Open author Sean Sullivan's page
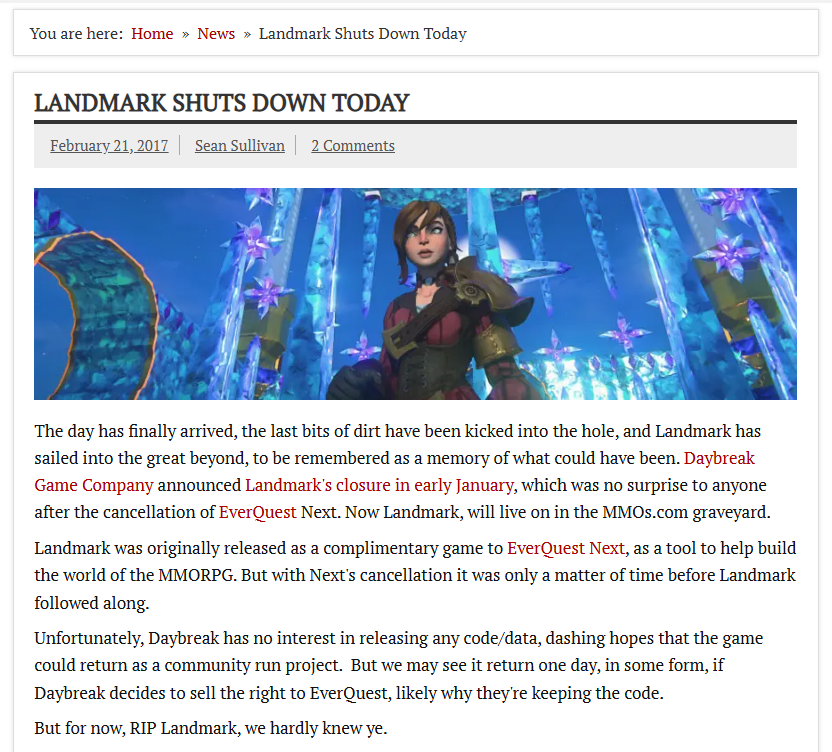 pyautogui.click(x=239, y=145)
